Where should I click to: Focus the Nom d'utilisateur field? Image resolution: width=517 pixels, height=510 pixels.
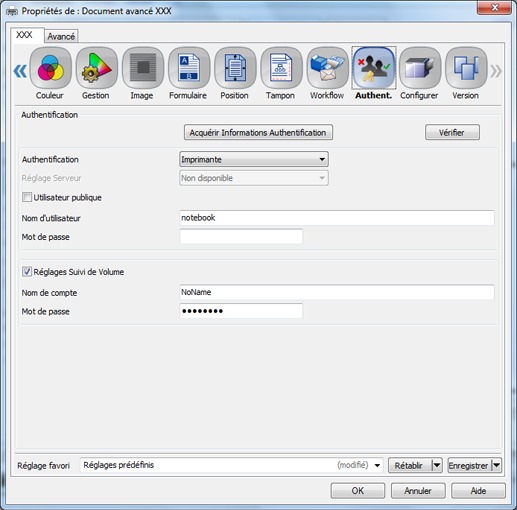pyautogui.click(x=337, y=218)
